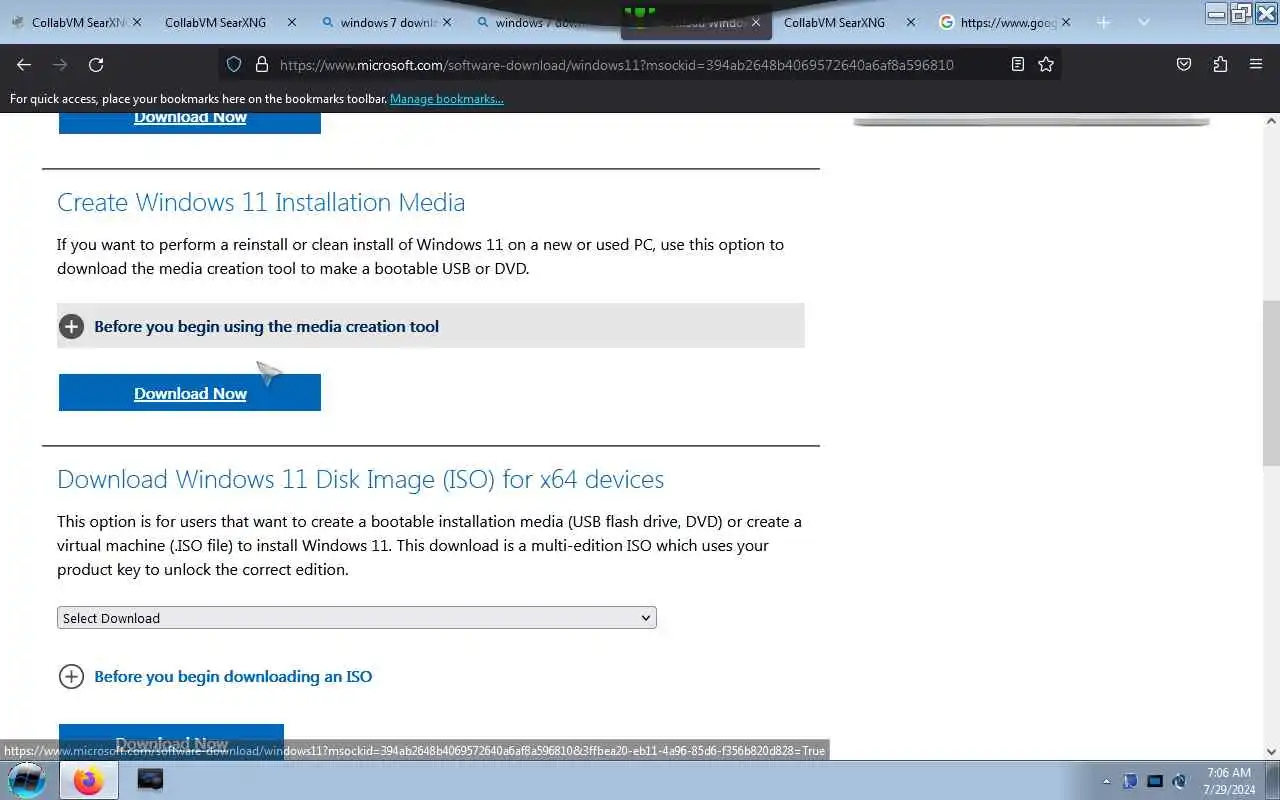Open the taskbar clock showing 7:06 AM
This screenshot has width=1280, height=800.
click(x=1229, y=780)
